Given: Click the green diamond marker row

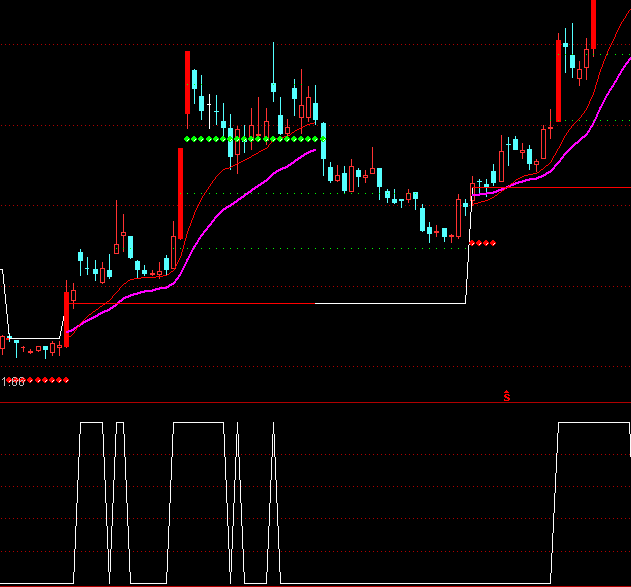Looking at the screenshot, I should click(x=254, y=138).
